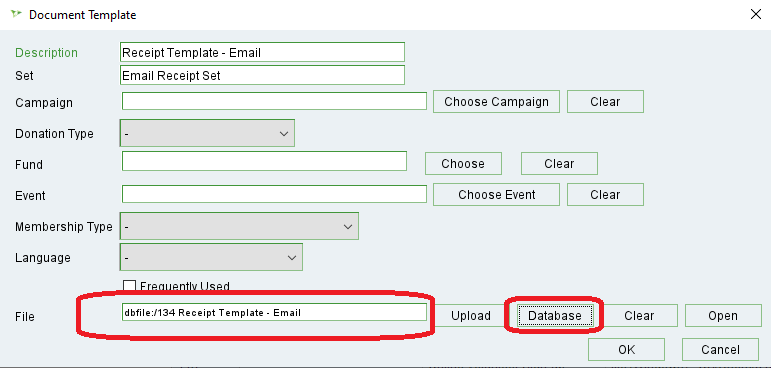Open the attached template file
771x368 pixels.
coord(723,315)
